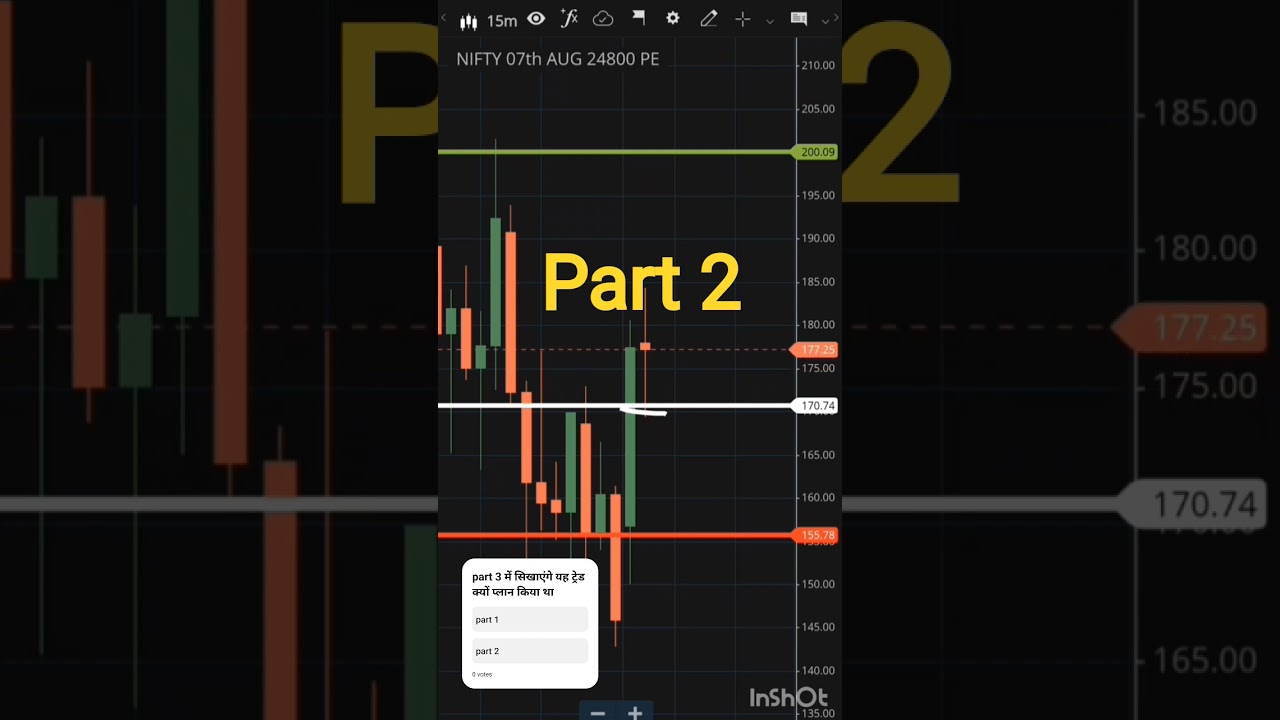Click the 165.00 price axis value

pyautogui.click(x=817, y=455)
